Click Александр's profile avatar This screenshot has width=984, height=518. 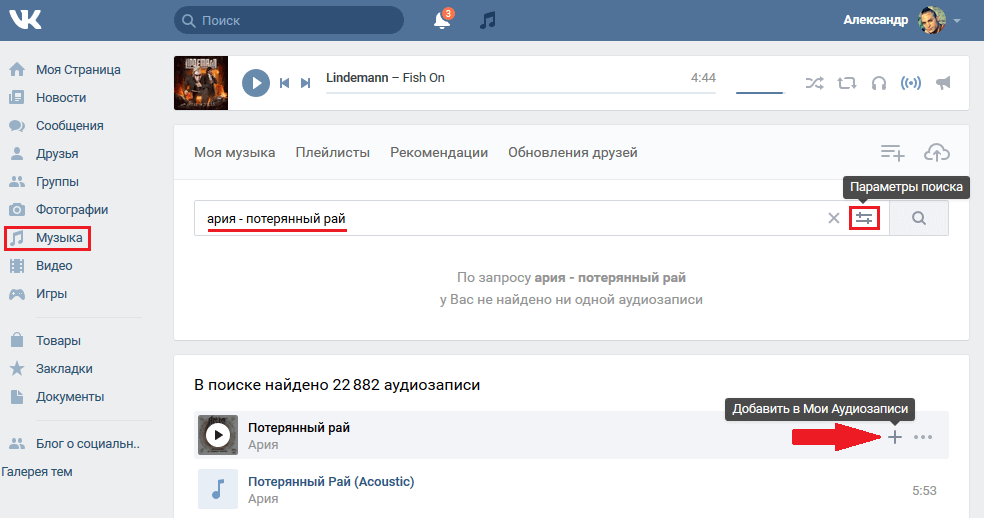pyautogui.click(x=932, y=20)
